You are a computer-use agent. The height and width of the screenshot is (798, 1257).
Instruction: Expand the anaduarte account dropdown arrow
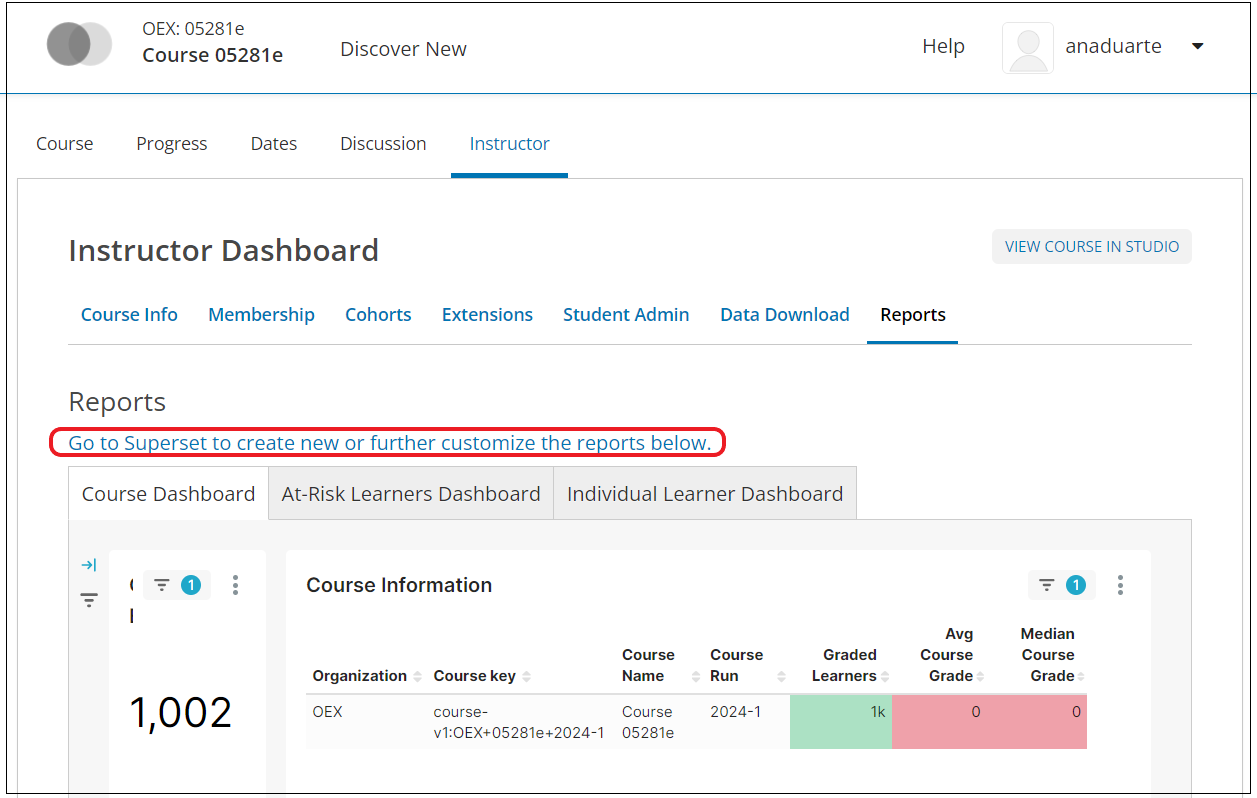click(1197, 46)
